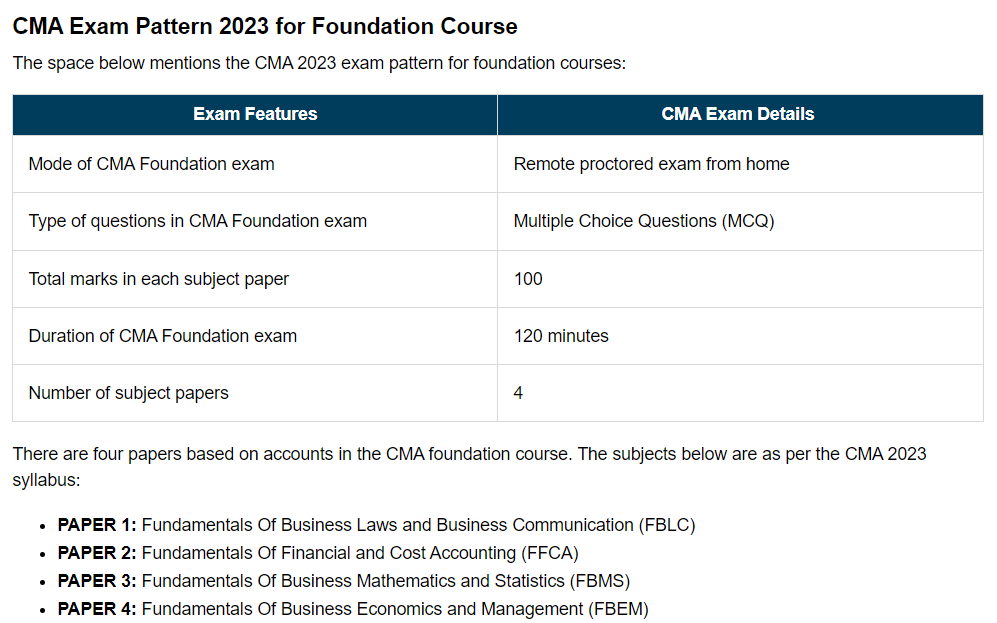Select Total marks in each subject paper
This screenshot has height=623, width=997.
[158, 279]
